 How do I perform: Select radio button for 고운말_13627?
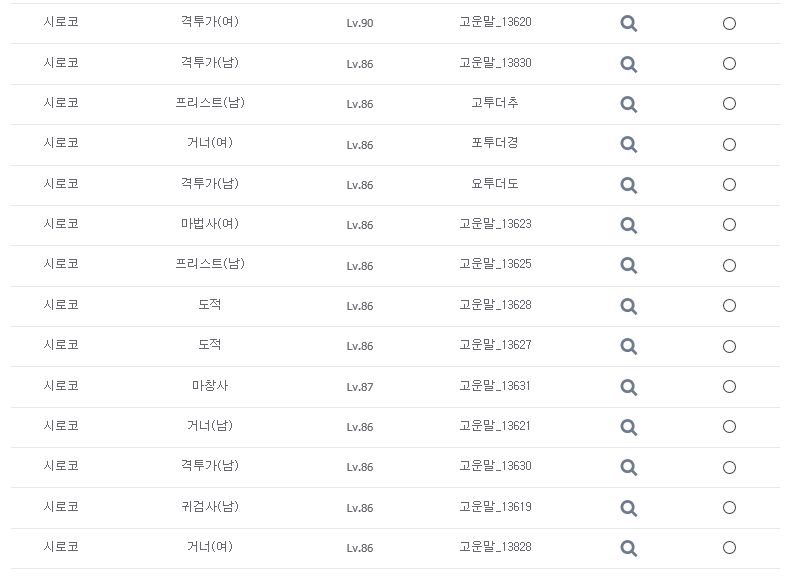pos(729,346)
